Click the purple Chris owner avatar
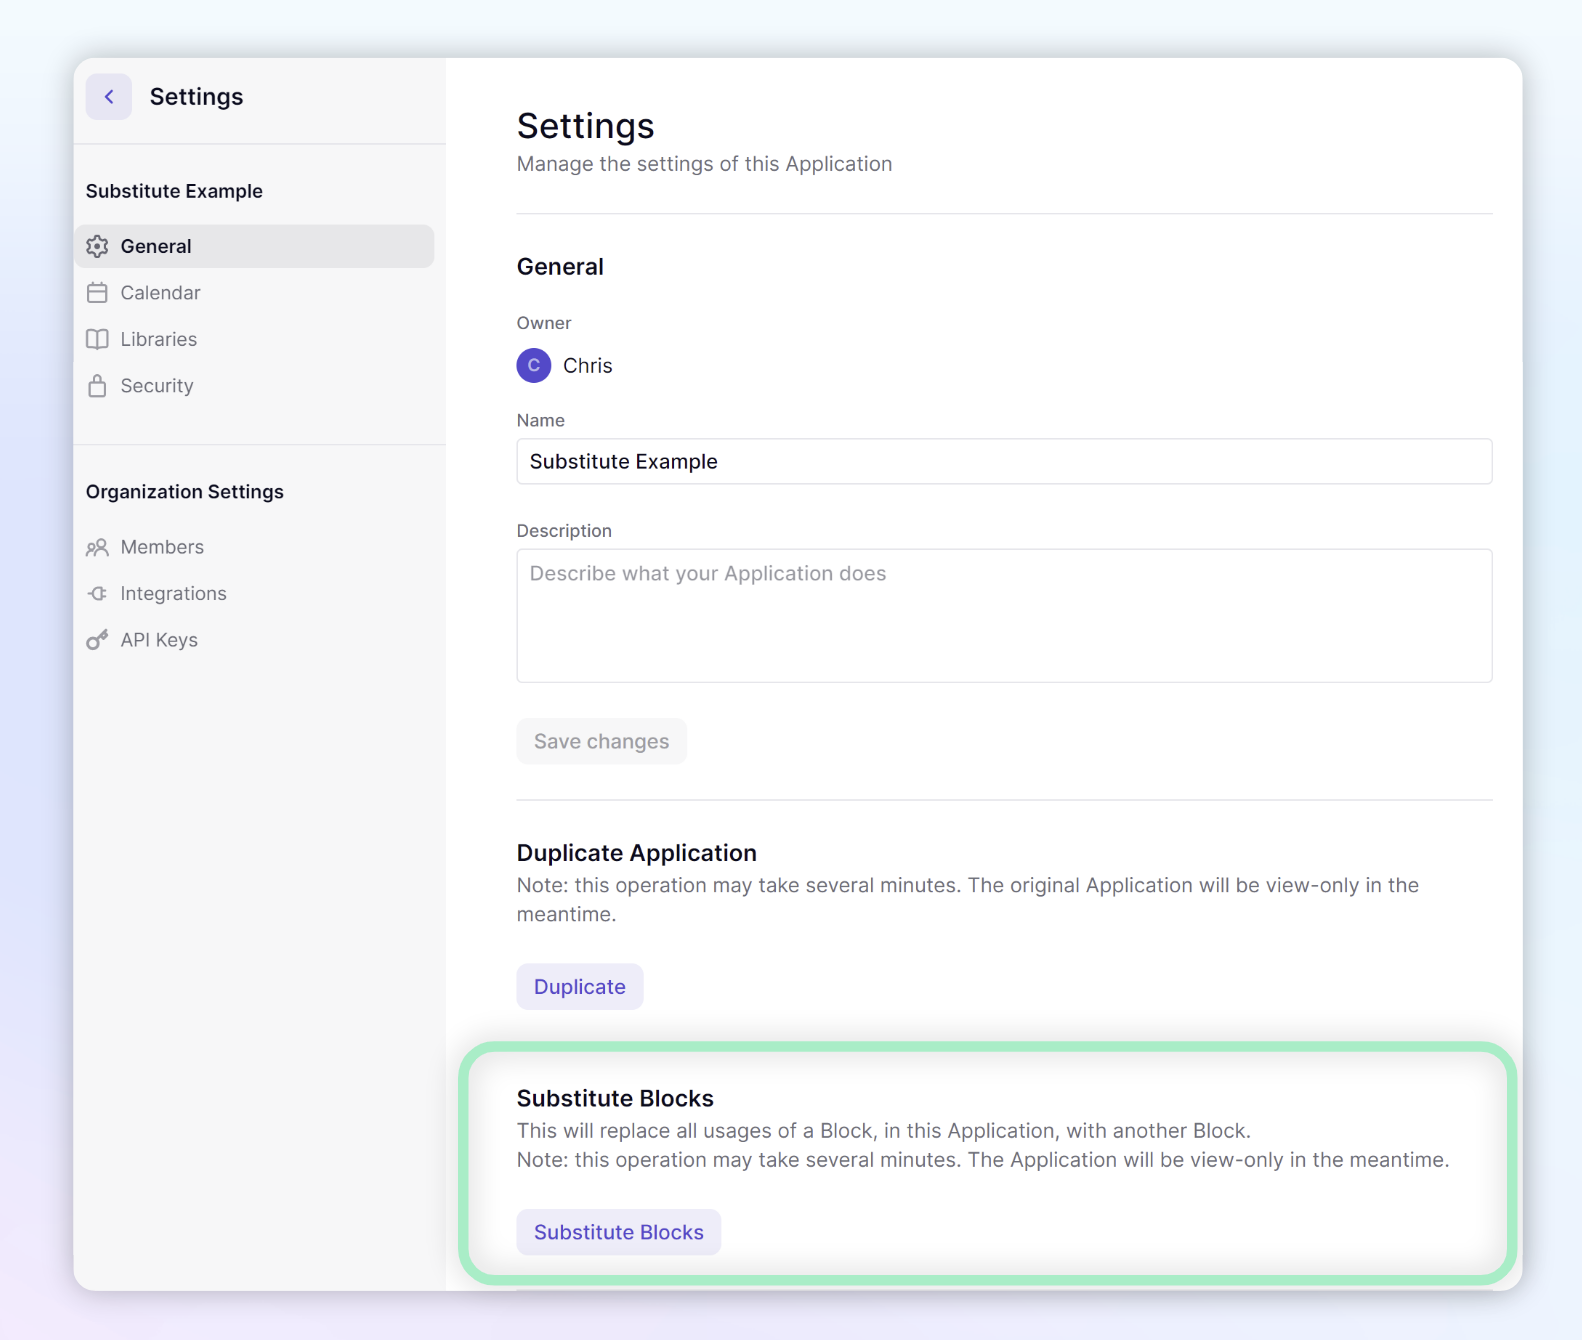The image size is (1582, 1340). click(534, 366)
